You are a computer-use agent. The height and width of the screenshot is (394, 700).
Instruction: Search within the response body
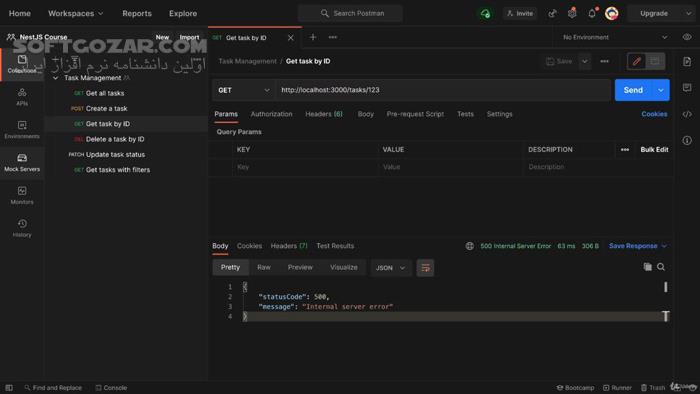point(661,267)
